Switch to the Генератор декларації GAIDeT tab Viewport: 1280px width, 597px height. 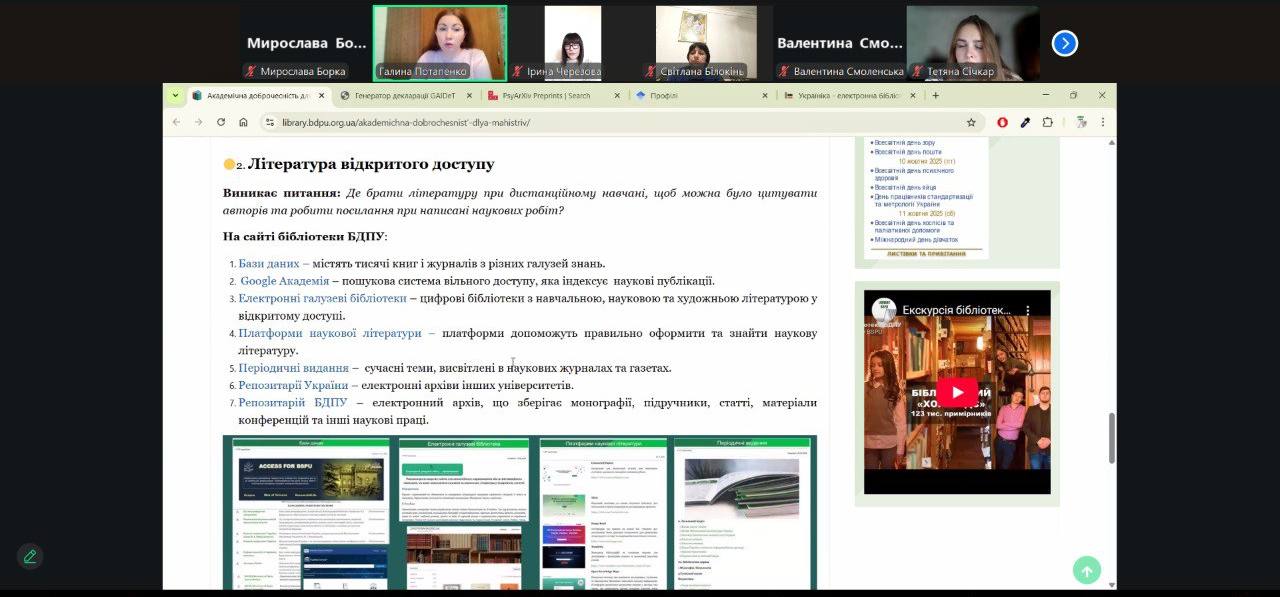point(405,96)
